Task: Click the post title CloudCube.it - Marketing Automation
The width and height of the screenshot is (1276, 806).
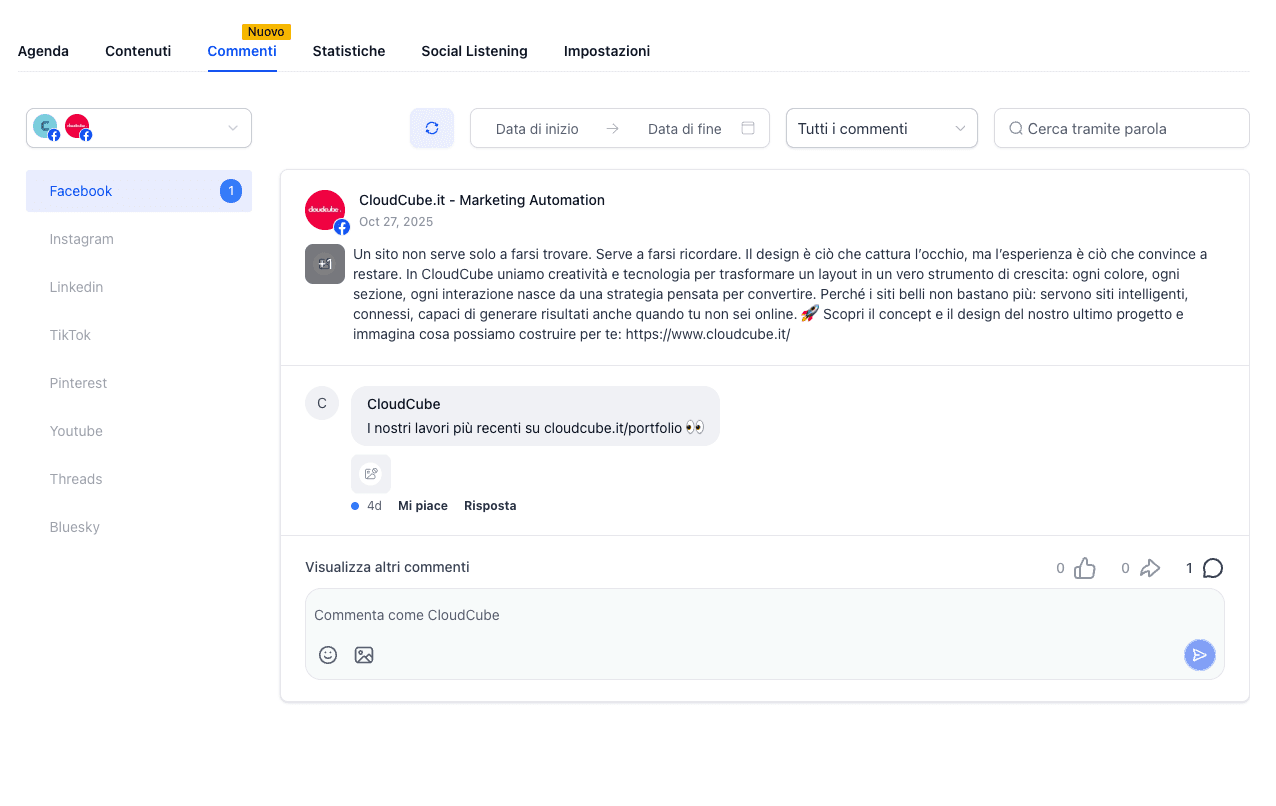Action: (x=482, y=200)
